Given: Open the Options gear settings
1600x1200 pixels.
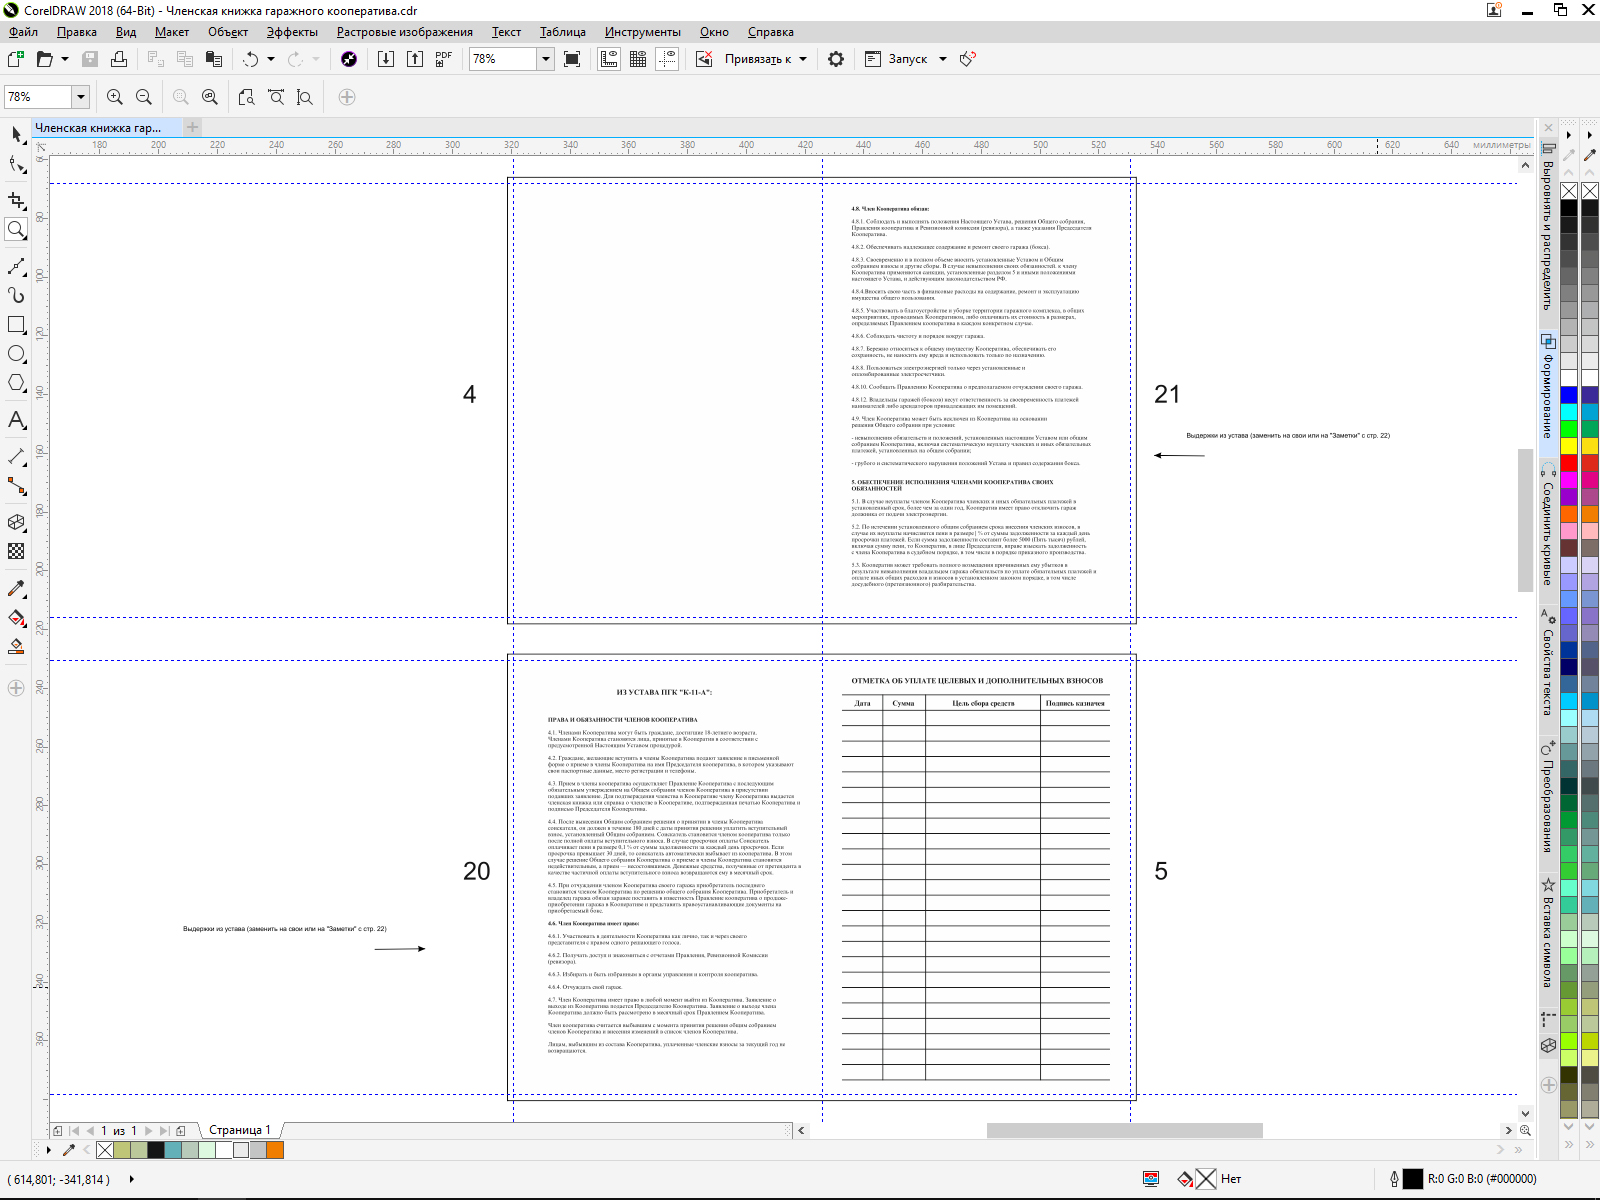Looking at the screenshot, I should coord(836,59).
